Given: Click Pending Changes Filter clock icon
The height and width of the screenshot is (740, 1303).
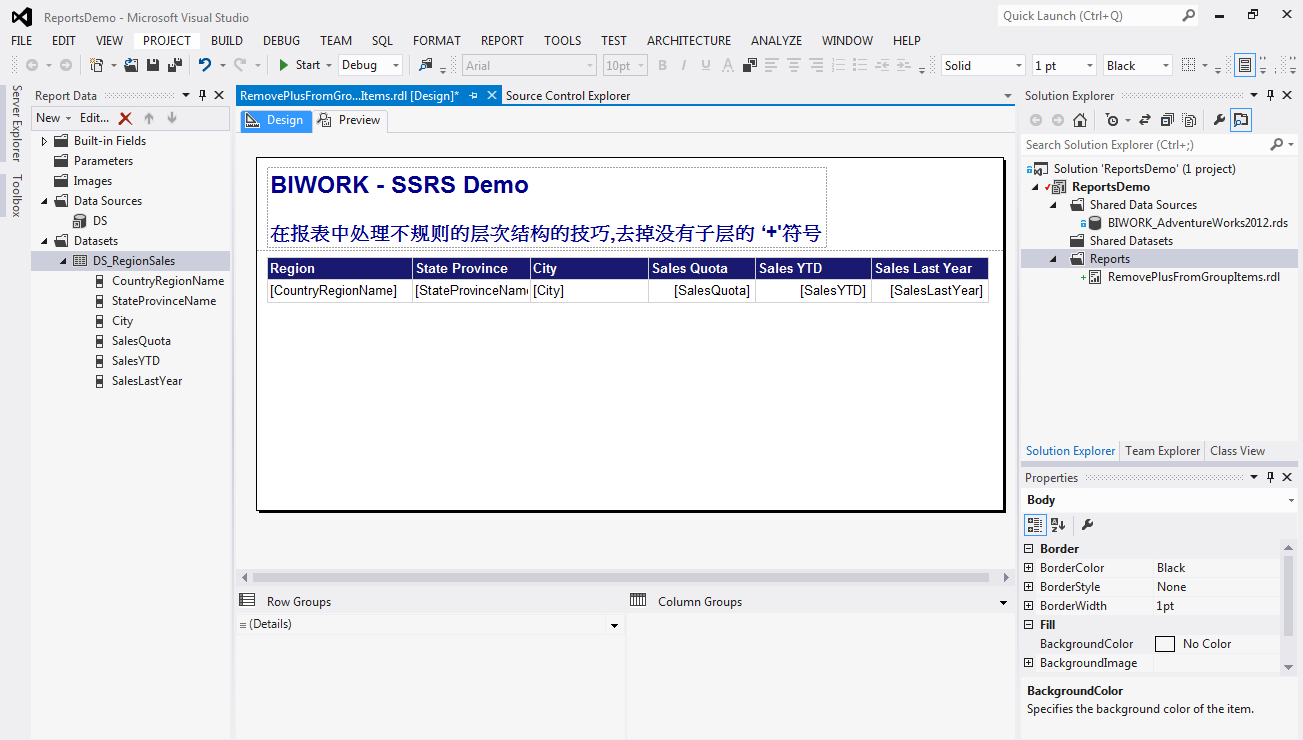Looking at the screenshot, I should [x=1112, y=120].
